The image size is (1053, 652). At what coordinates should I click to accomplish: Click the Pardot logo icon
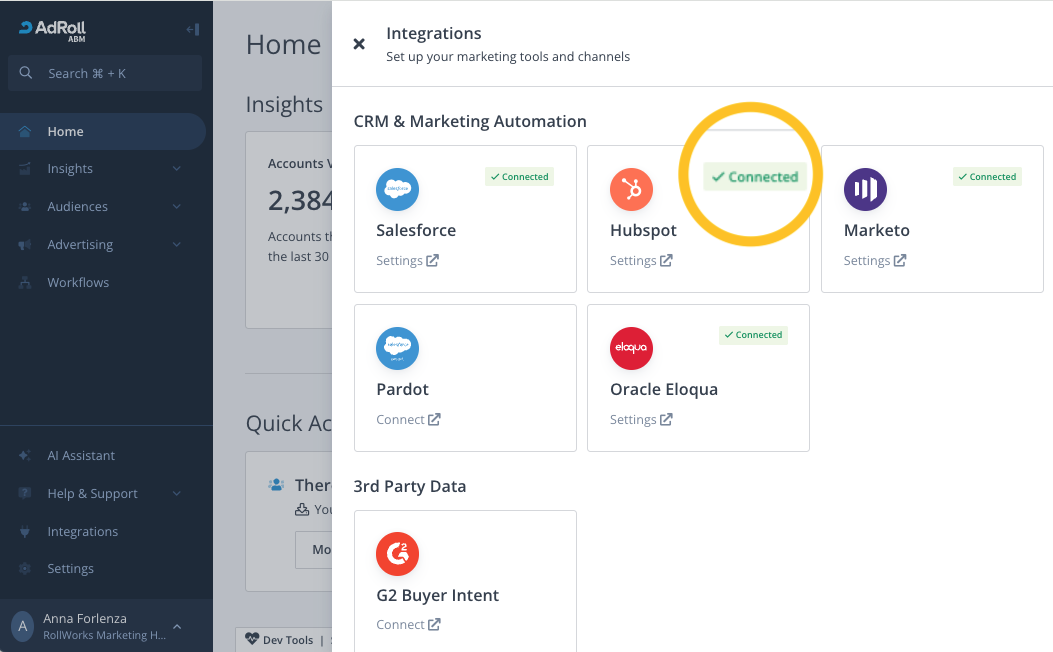point(397,348)
